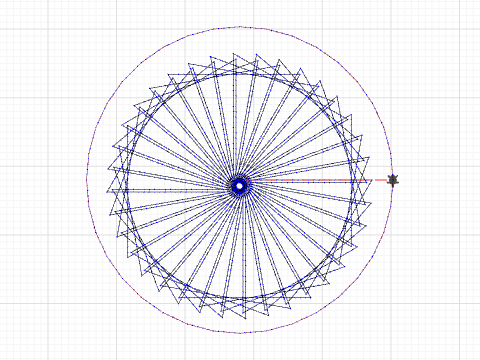Click the short red segment beside the turtle
Image resolution: width=480 pixels, height=360 pixels.
point(381,180)
